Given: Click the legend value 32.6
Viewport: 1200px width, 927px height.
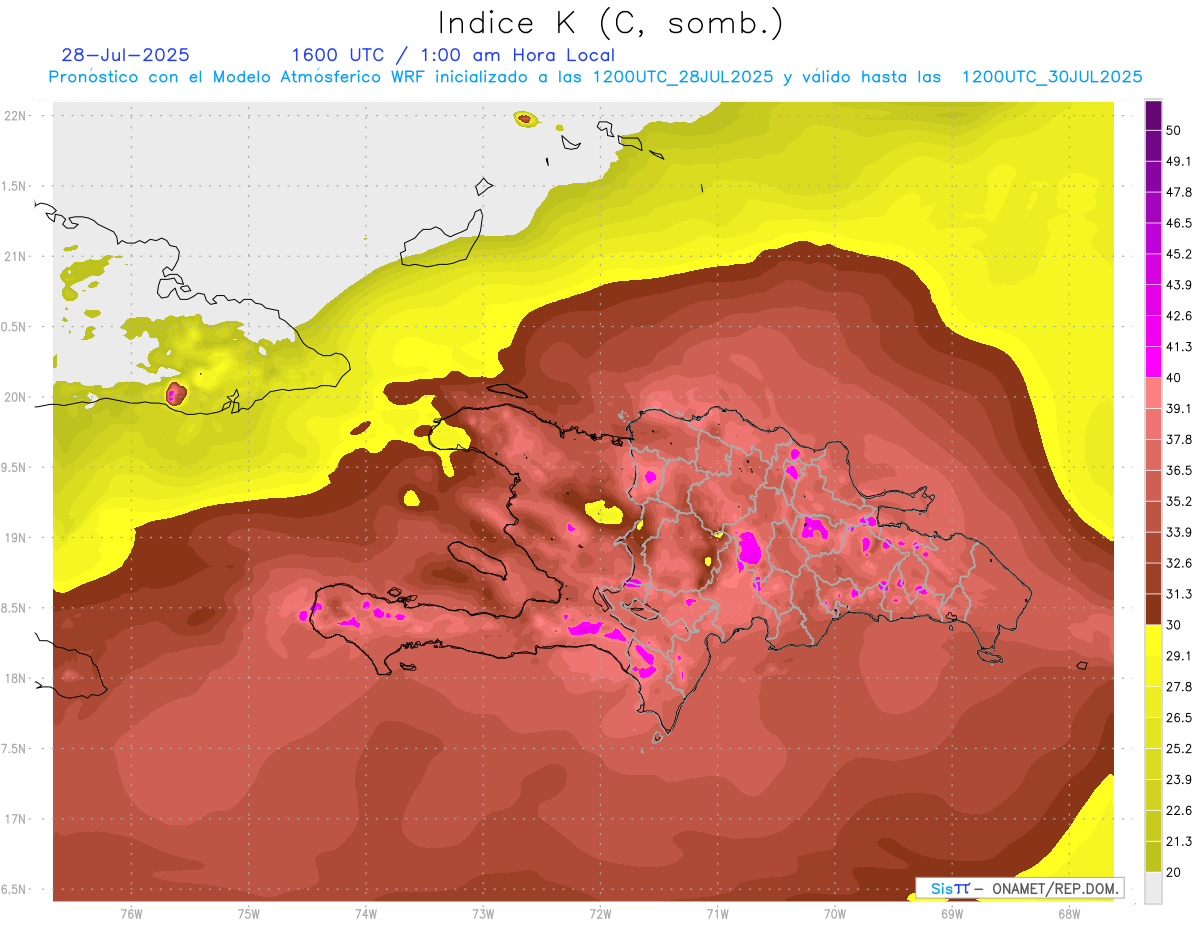Looking at the screenshot, I should pyautogui.click(x=1178, y=563).
